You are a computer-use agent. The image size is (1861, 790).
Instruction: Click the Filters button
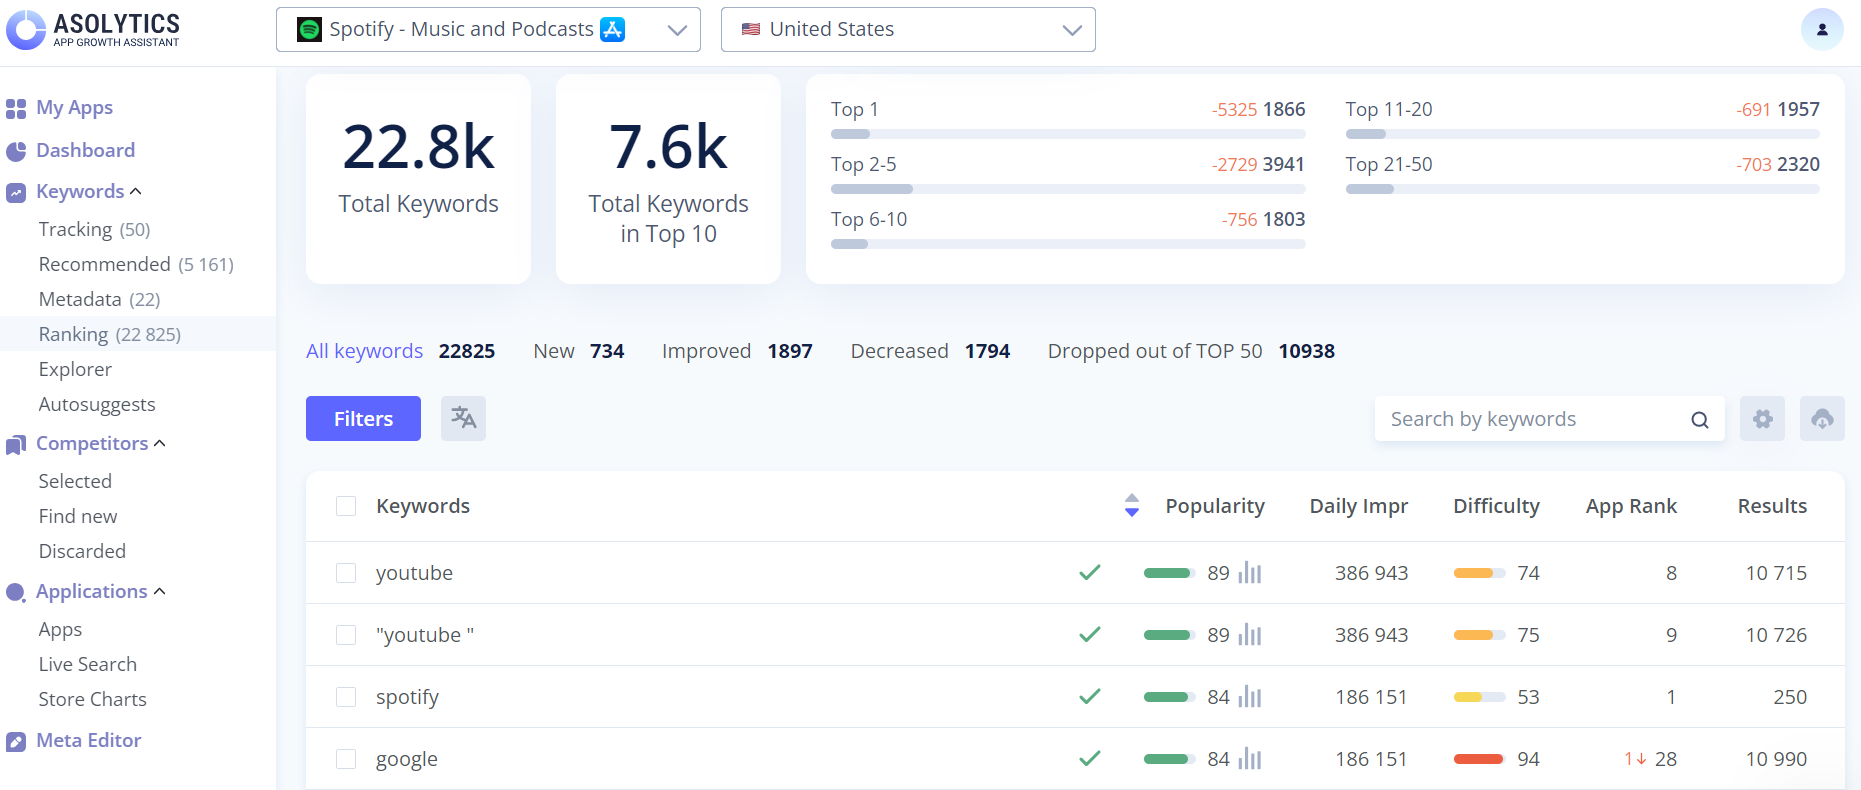(363, 418)
